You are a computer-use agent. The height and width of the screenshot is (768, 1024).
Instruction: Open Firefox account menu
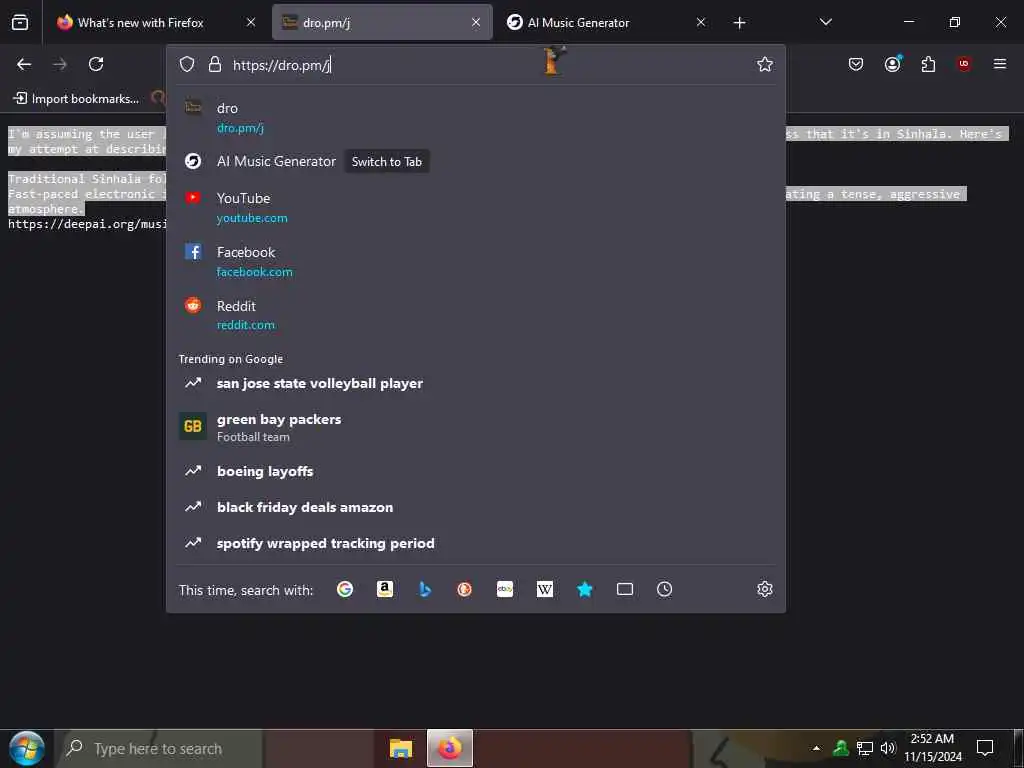tap(893, 64)
